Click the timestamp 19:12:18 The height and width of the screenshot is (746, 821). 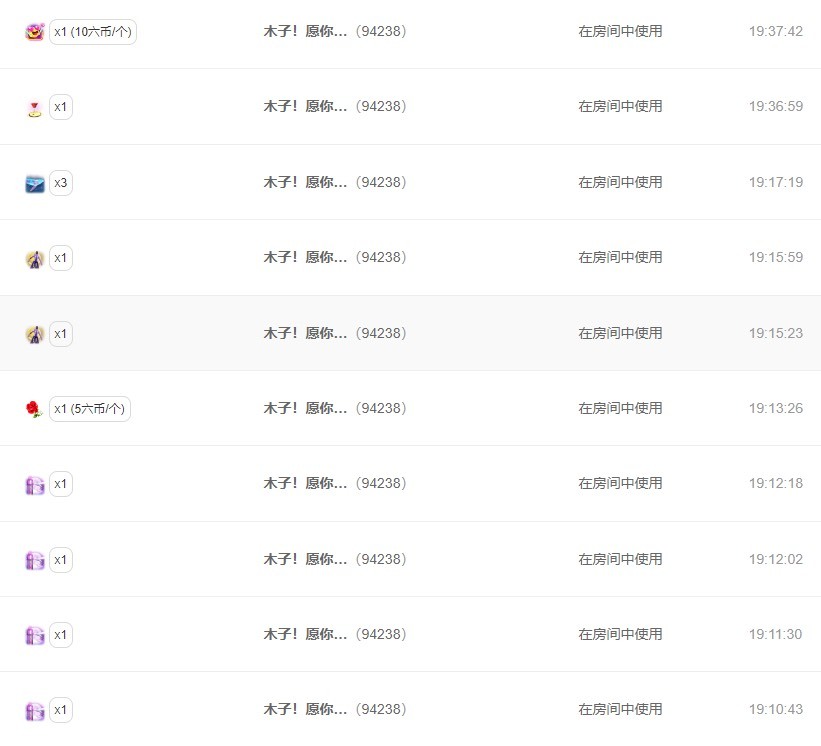775,483
